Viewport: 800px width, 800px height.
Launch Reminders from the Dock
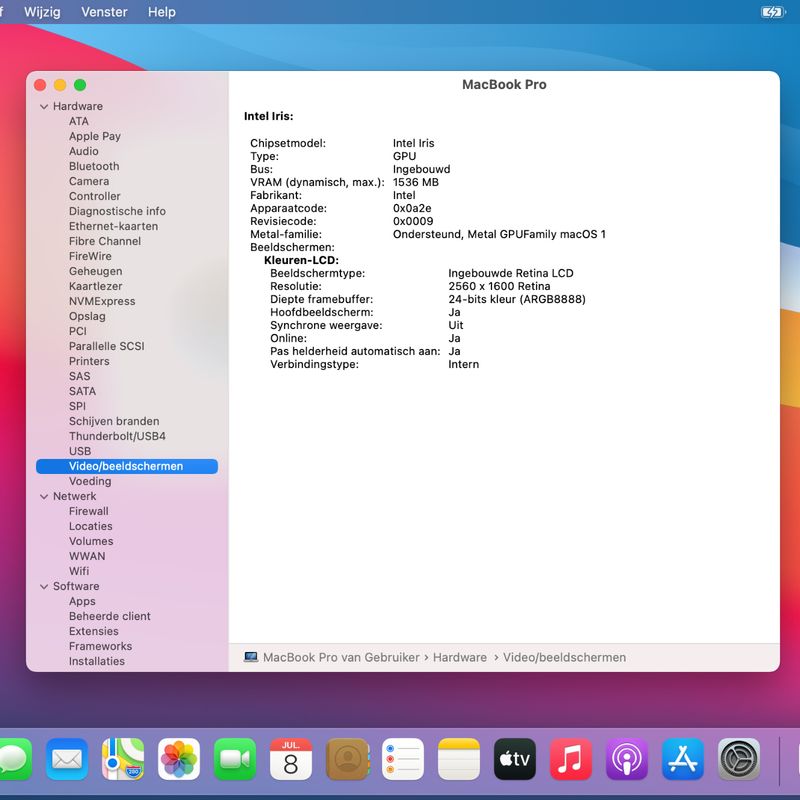click(x=403, y=759)
